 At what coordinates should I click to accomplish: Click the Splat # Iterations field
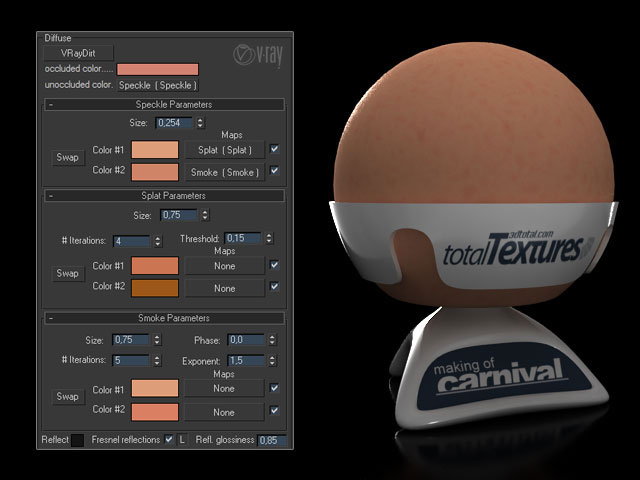(x=131, y=241)
